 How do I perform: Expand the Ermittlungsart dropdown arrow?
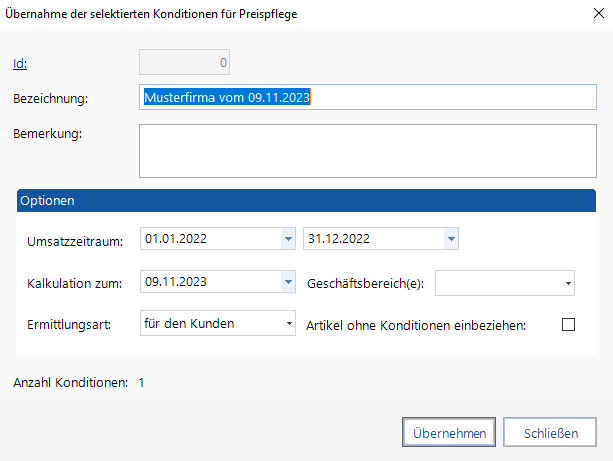tap(289, 324)
